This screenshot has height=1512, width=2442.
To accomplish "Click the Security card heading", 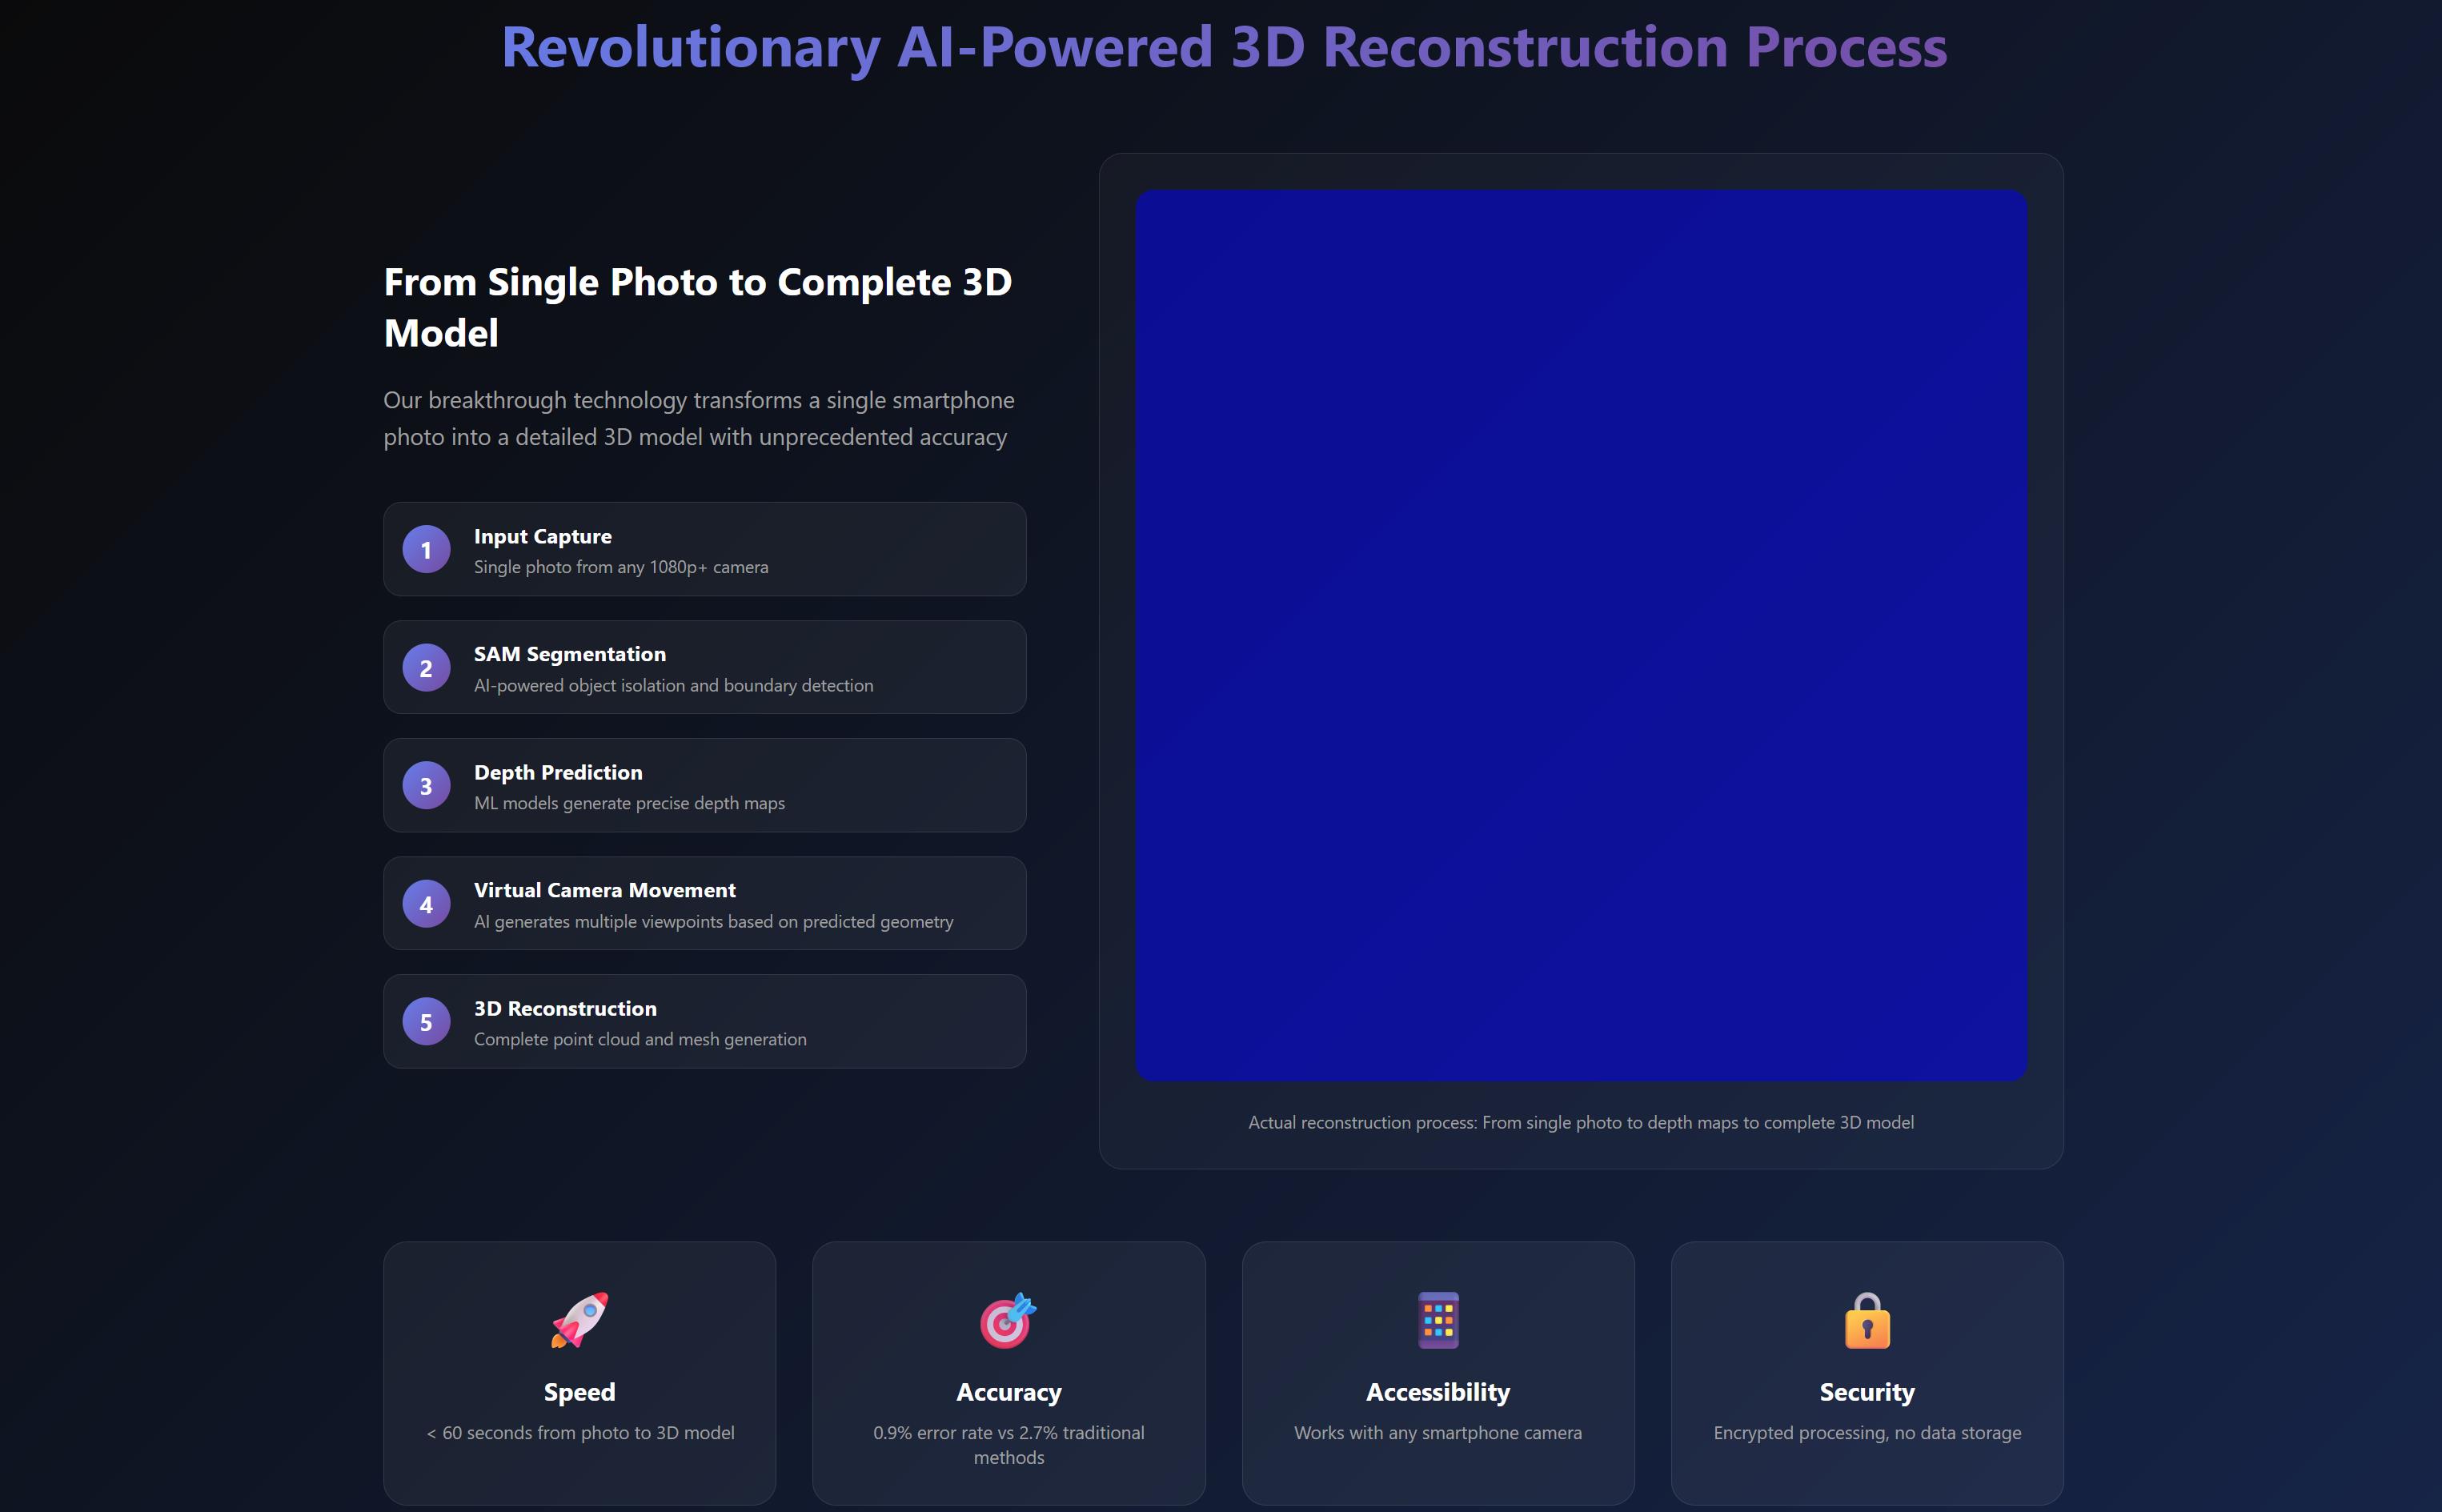I will 1867,1392.
